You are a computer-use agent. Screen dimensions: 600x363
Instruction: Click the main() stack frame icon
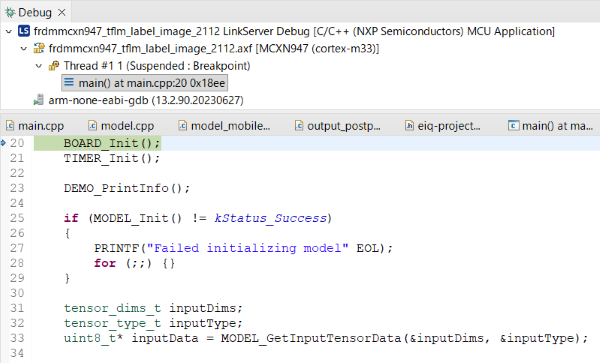[69, 83]
